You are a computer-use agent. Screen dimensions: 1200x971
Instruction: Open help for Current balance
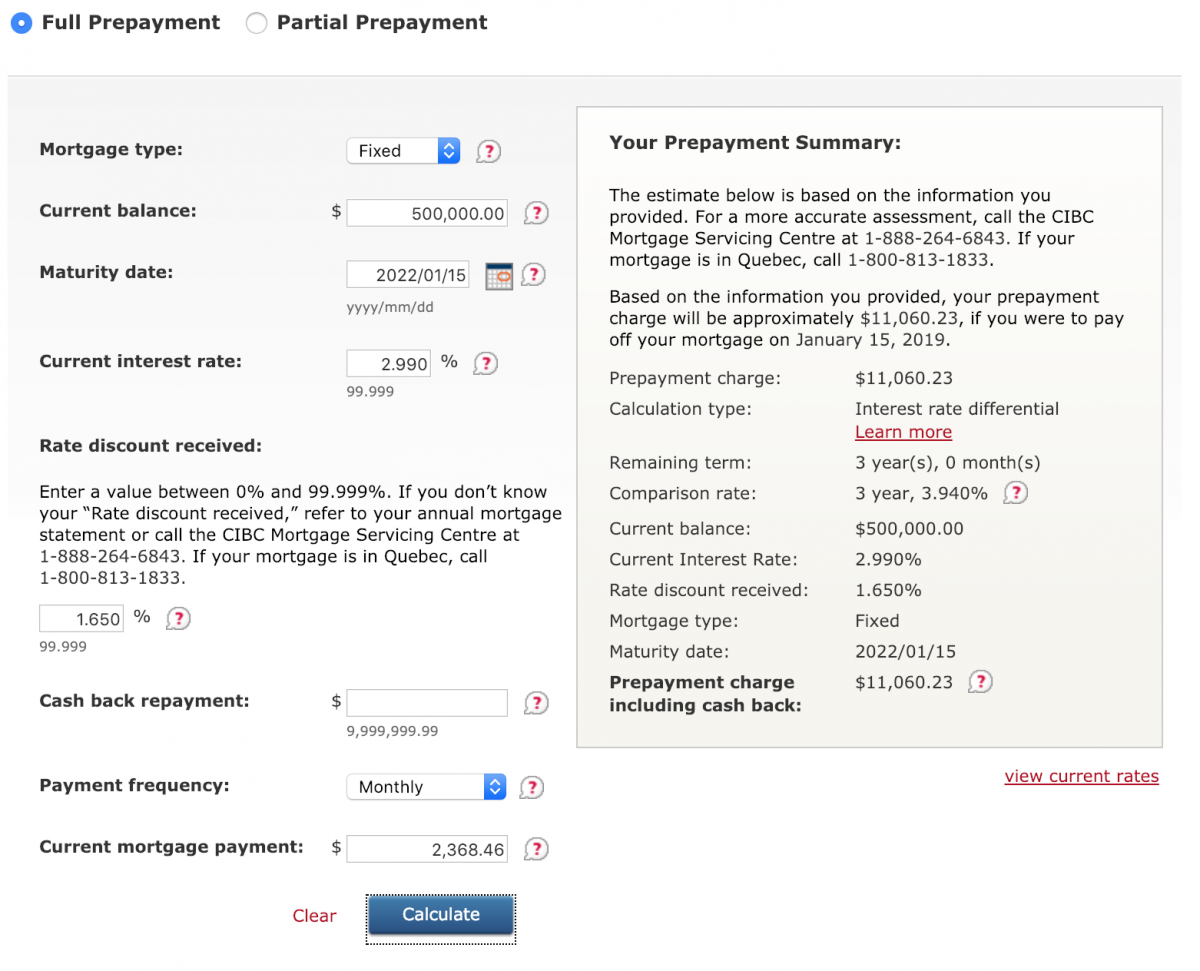pyautogui.click(x=535, y=213)
